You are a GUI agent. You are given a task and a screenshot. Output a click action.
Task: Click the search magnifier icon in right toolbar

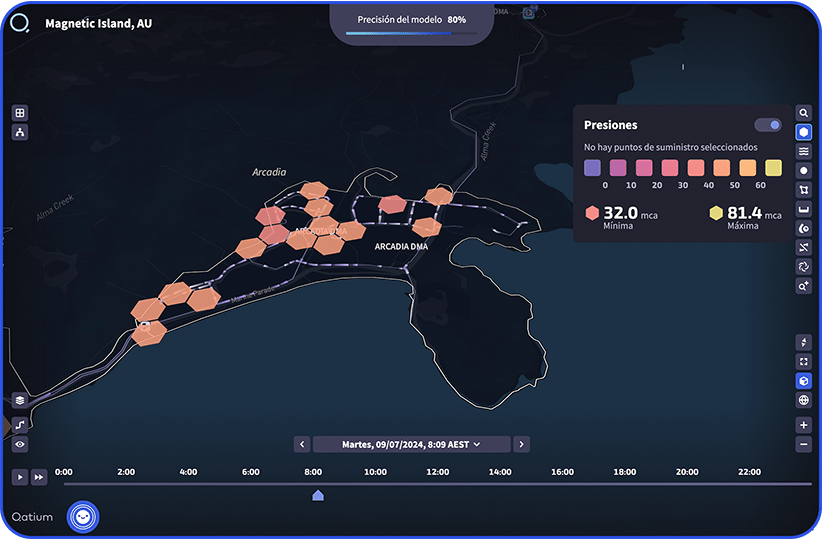[803, 113]
